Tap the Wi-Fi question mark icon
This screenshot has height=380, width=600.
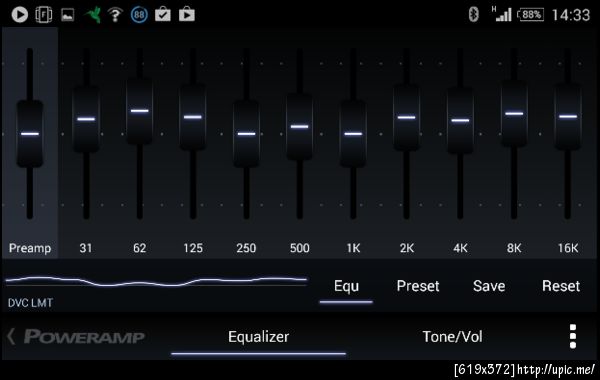(x=115, y=15)
